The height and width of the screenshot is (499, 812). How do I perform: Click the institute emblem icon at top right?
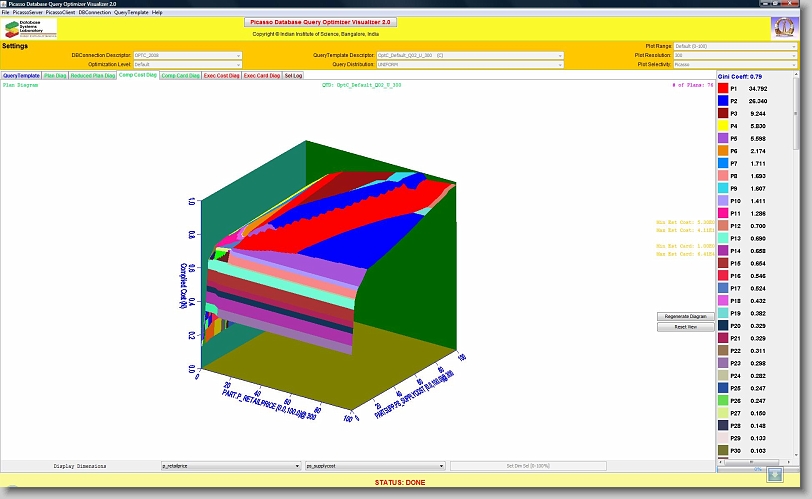(785, 28)
